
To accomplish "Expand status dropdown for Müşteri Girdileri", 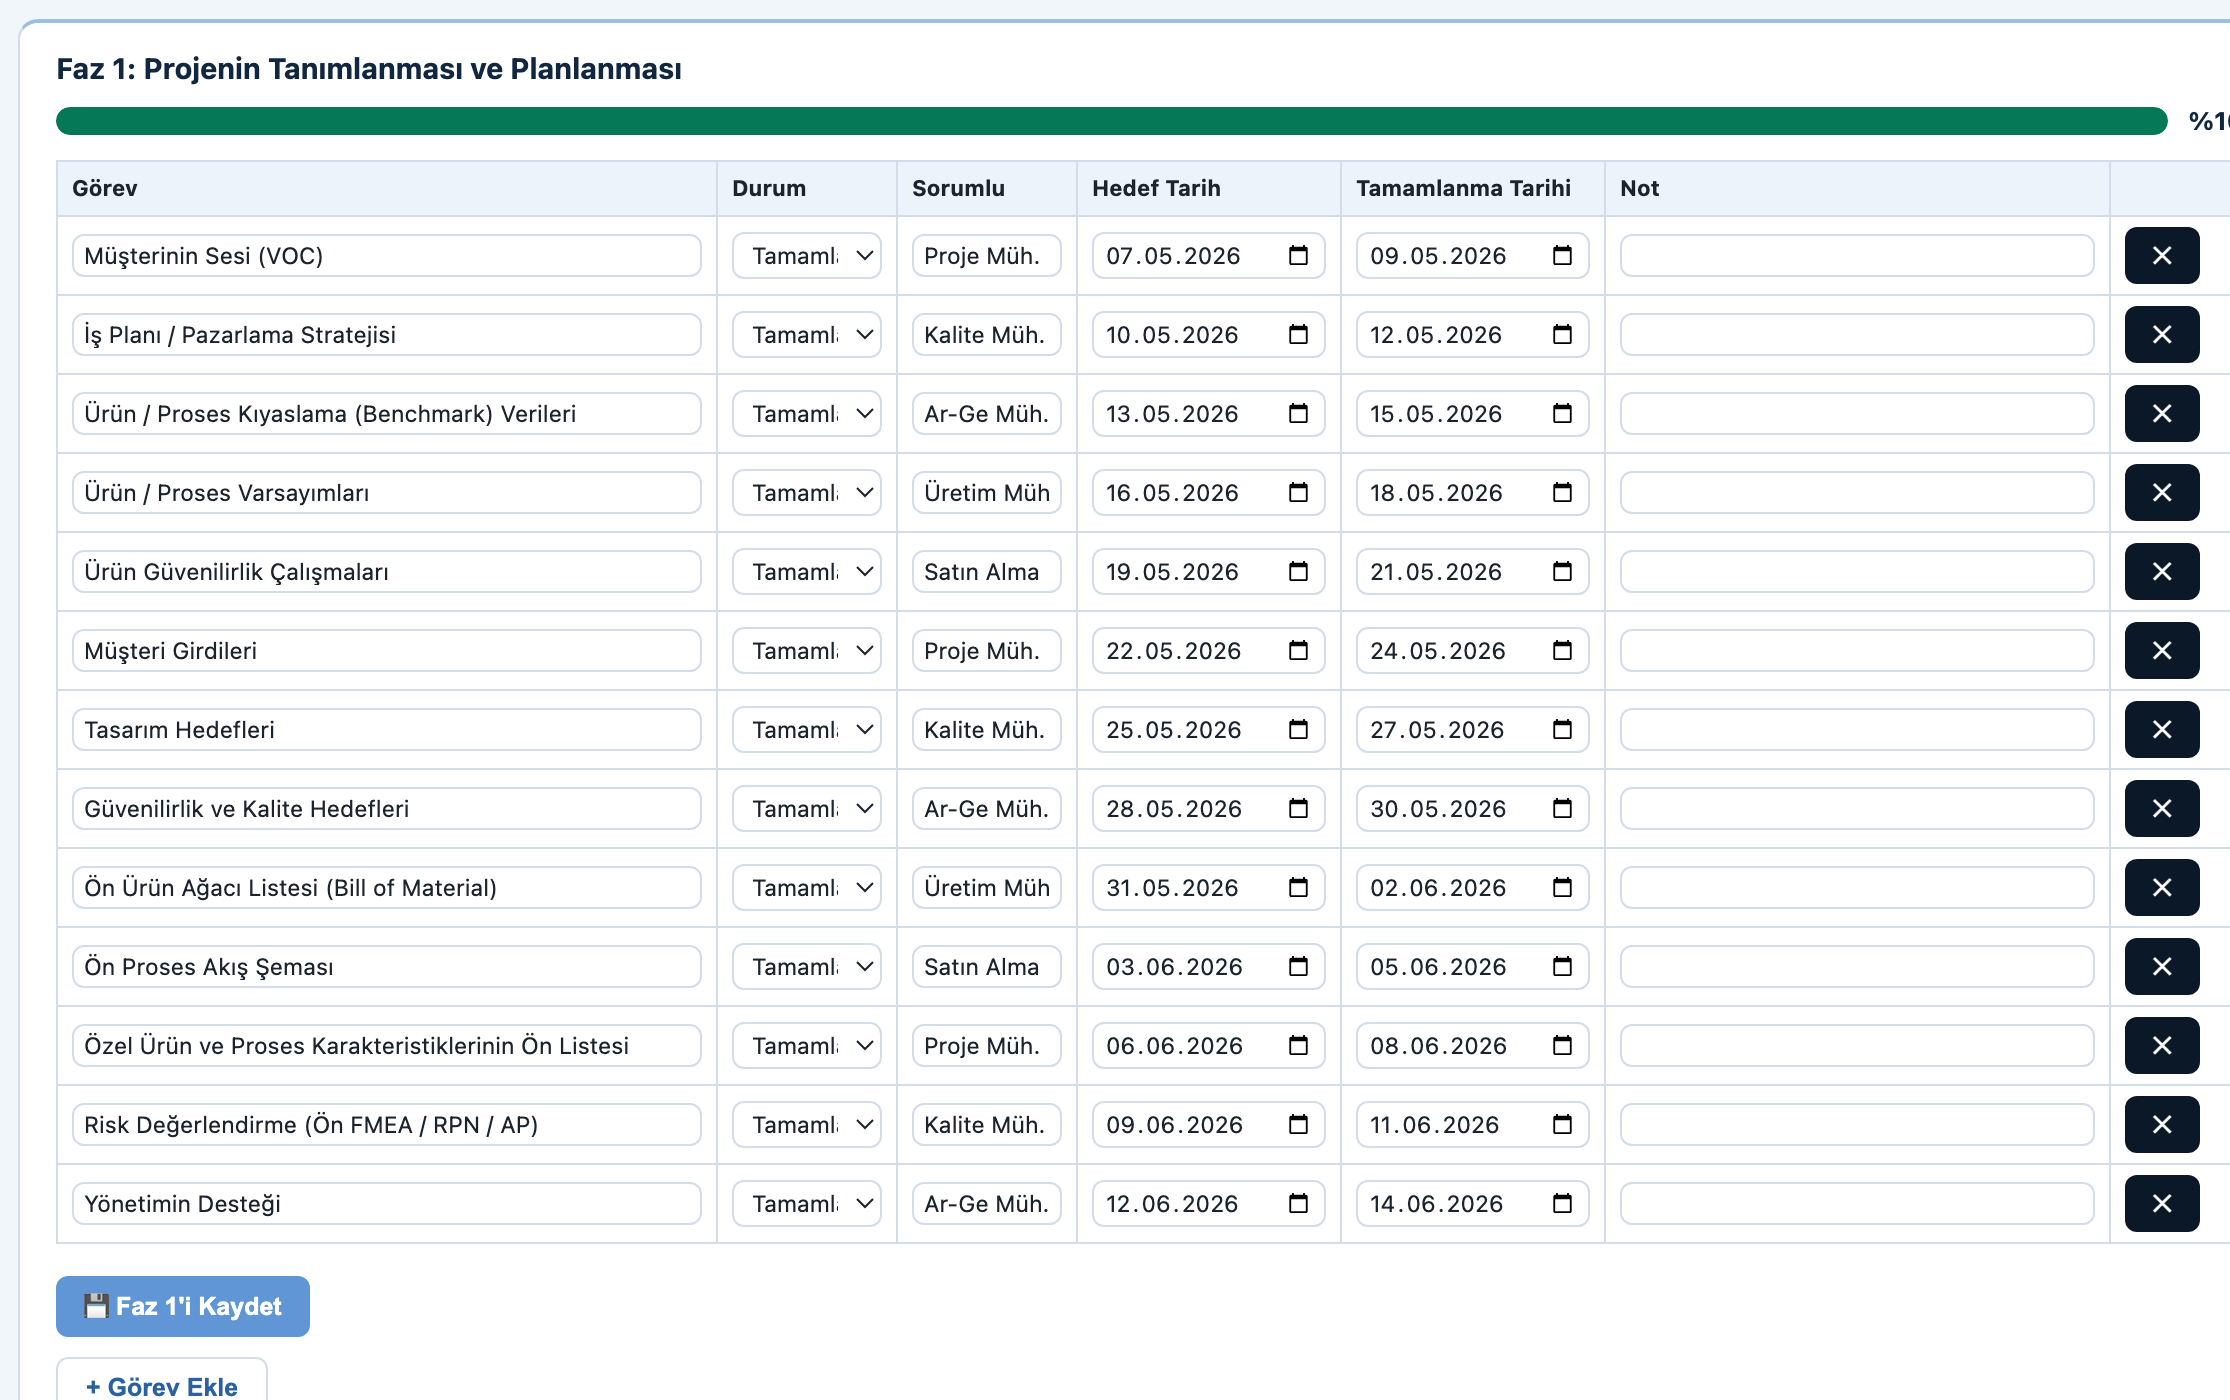I will (x=807, y=651).
